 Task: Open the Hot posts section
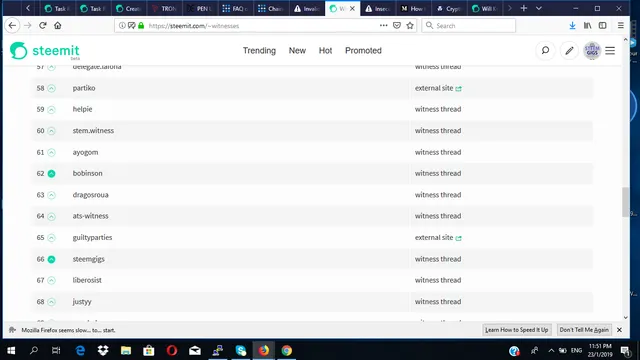point(325,51)
